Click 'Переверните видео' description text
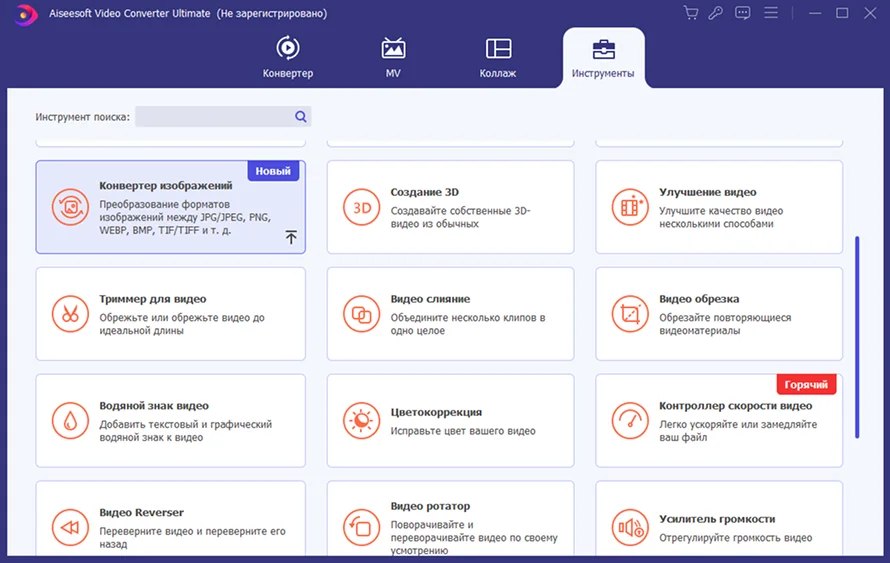 point(192,537)
